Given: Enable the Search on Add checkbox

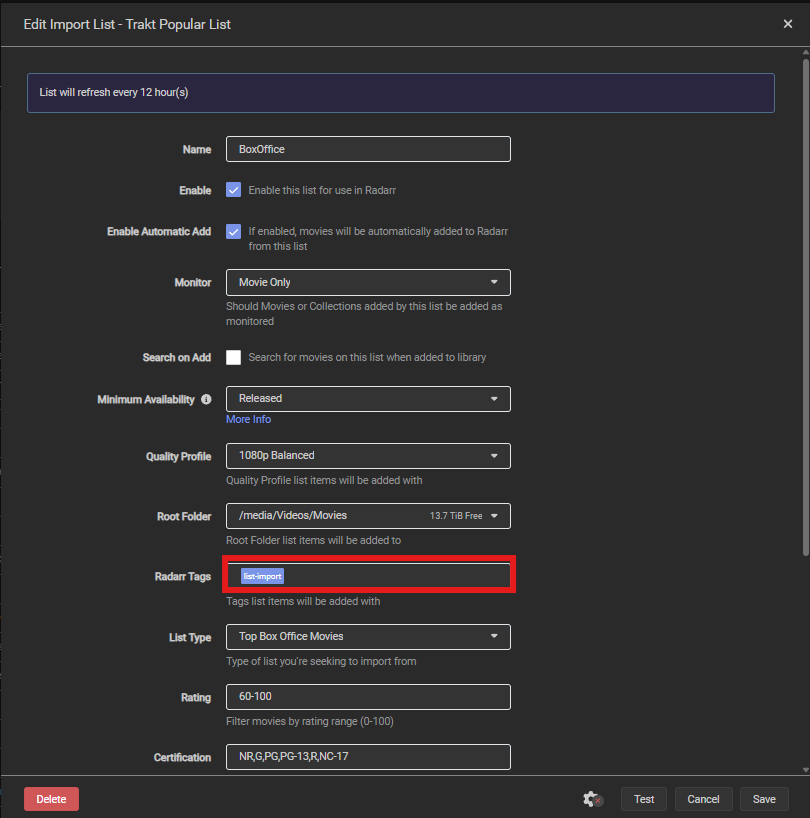Looking at the screenshot, I should pos(234,357).
